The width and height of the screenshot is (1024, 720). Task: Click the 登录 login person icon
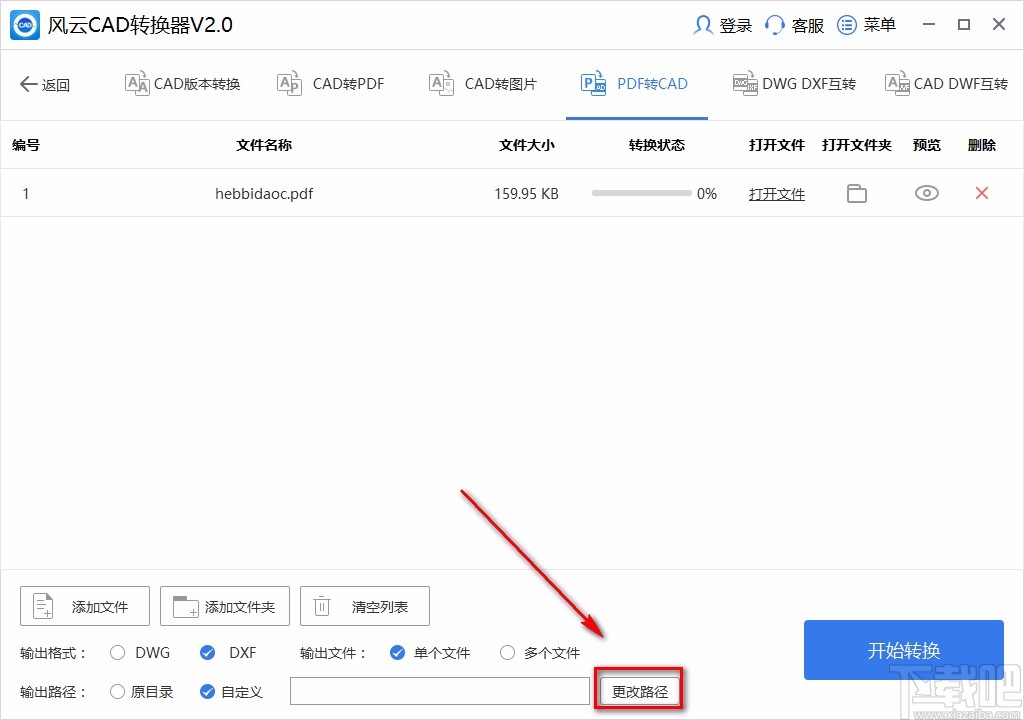[704, 24]
